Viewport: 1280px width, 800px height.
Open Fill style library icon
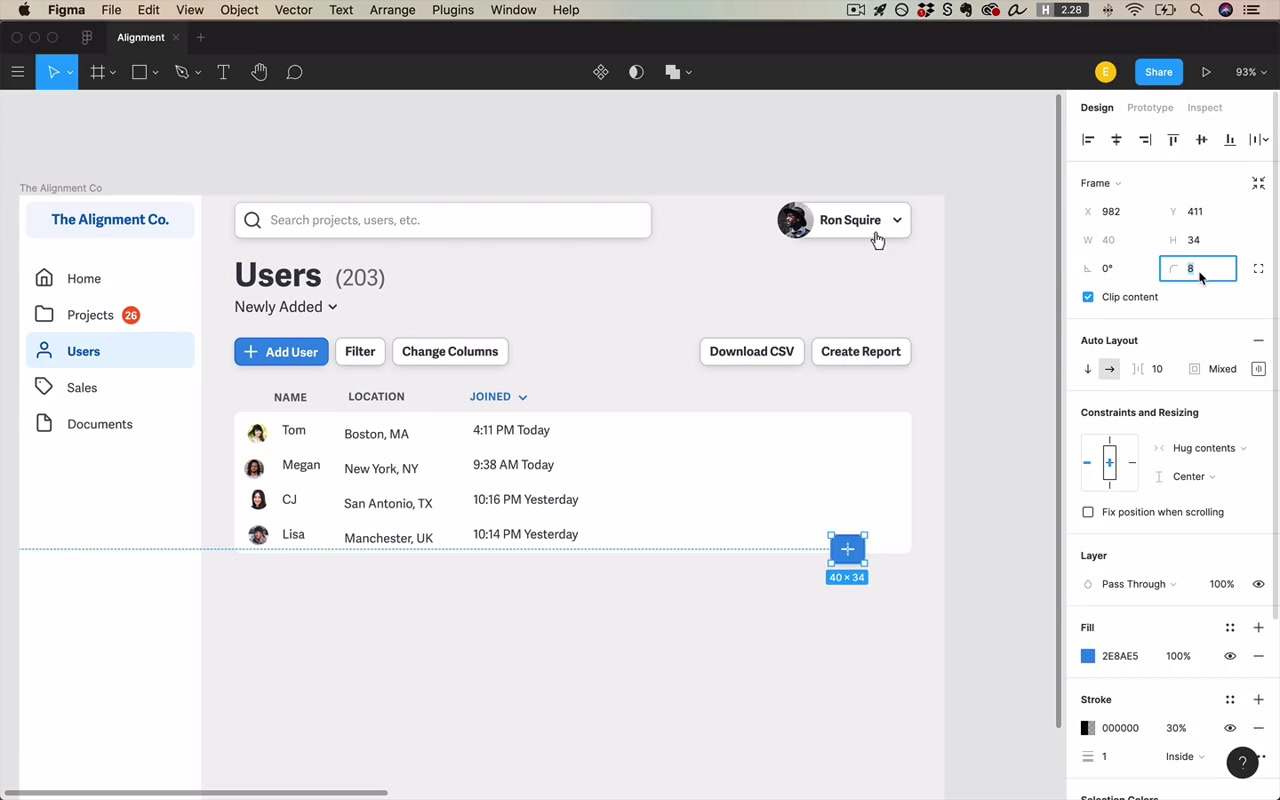1230,628
